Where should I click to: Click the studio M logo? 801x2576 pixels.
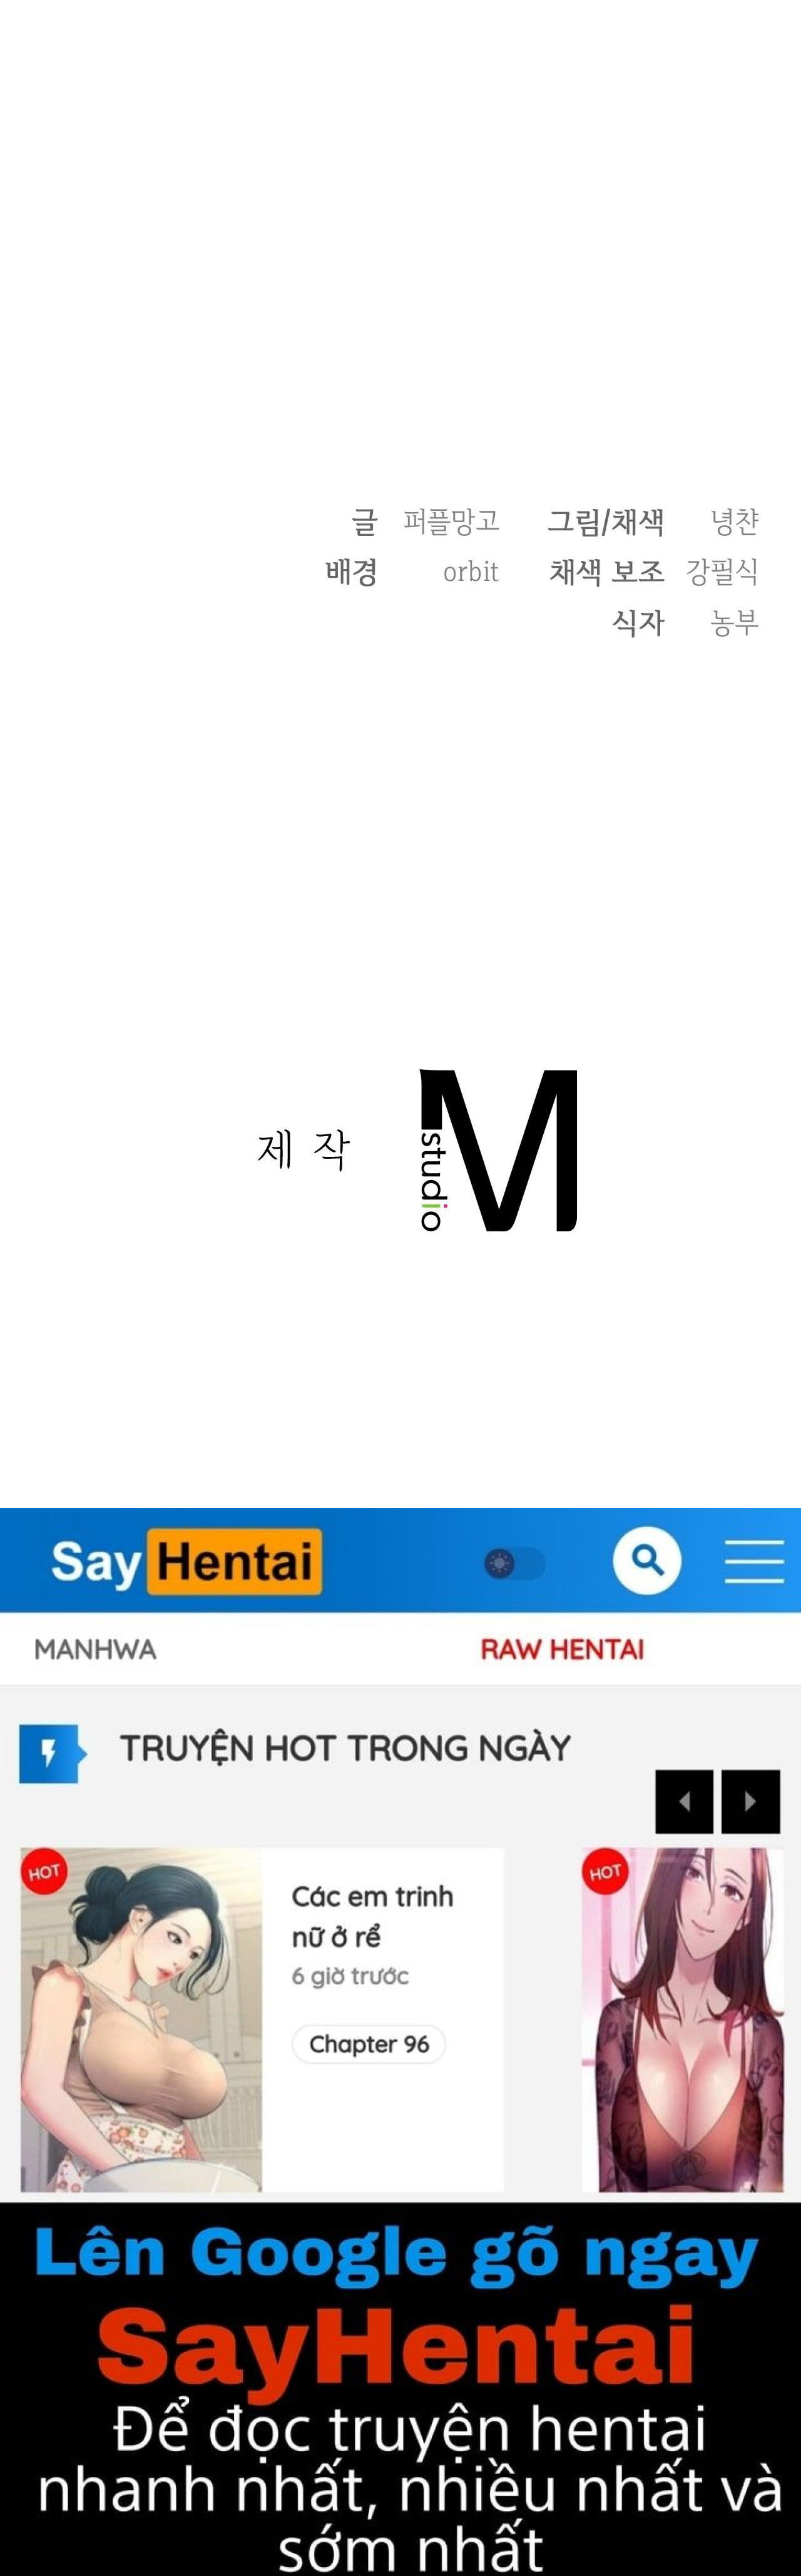click(x=498, y=1150)
